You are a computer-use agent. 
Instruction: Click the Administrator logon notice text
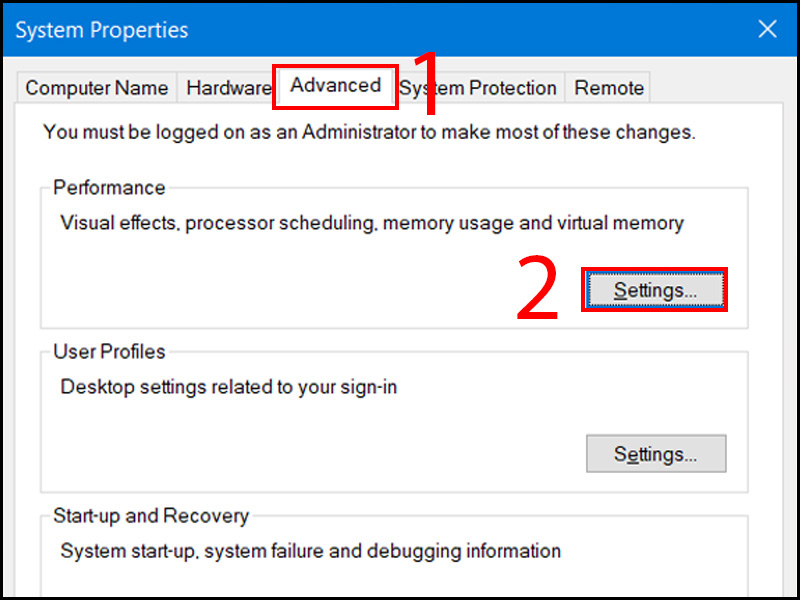369,132
